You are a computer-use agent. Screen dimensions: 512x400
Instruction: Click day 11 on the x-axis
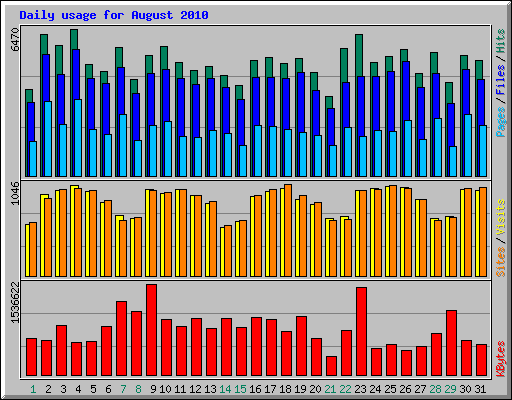pyautogui.click(x=180, y=389)
